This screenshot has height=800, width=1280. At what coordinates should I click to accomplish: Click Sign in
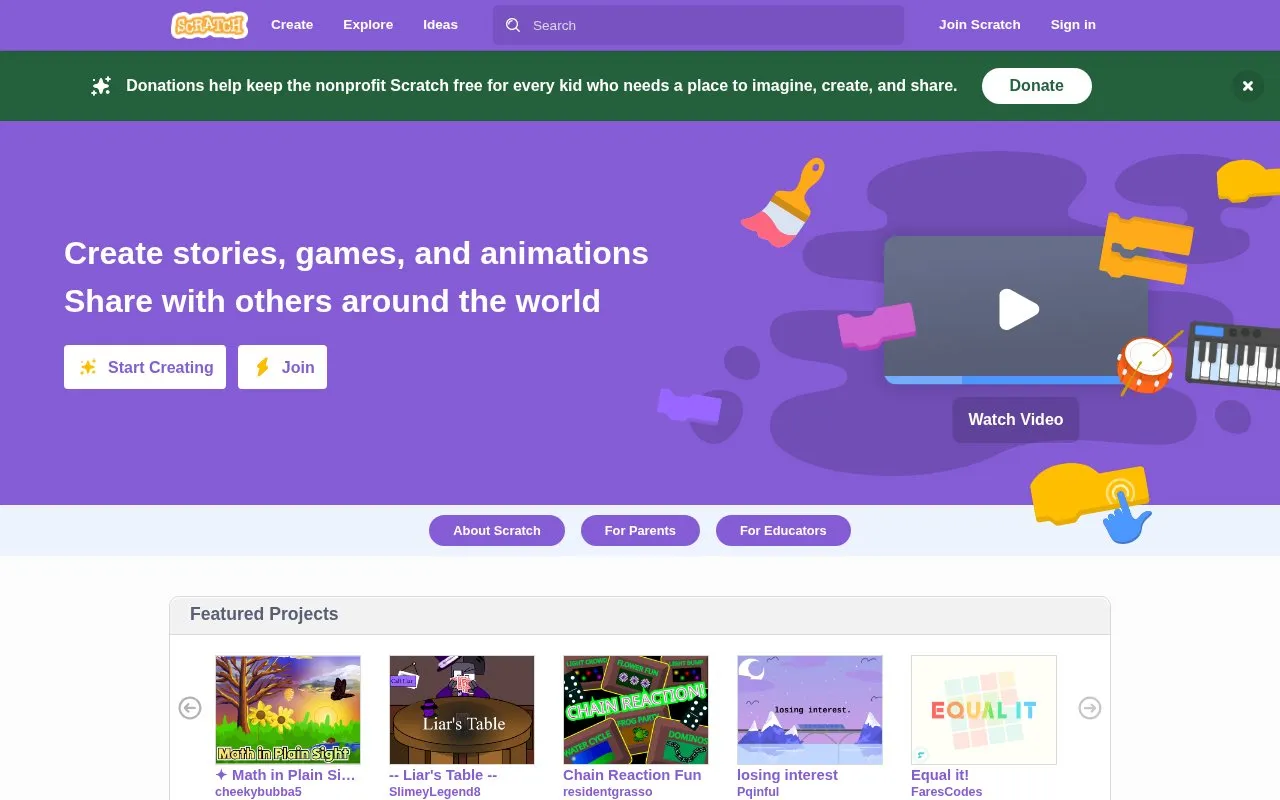(1073, 25)
